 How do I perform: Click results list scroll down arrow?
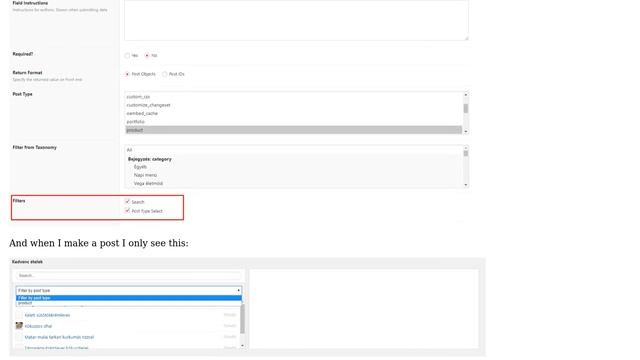(242, 346)
